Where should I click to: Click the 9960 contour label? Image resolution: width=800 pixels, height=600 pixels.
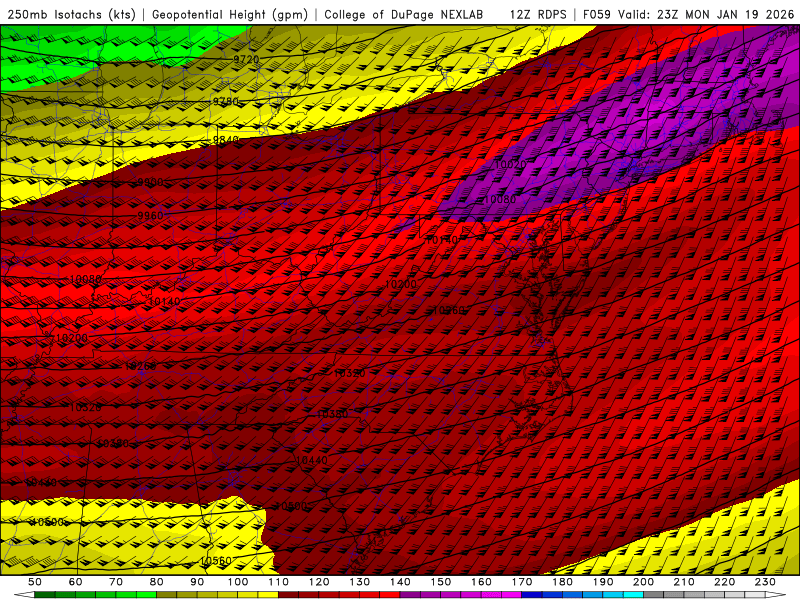pyautogui.click(x=151, y=216)
